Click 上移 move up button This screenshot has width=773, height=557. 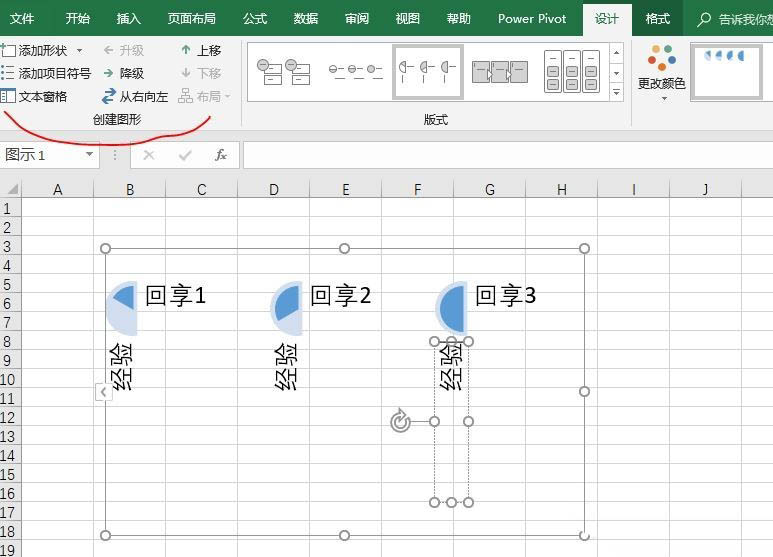pos(201,50)
